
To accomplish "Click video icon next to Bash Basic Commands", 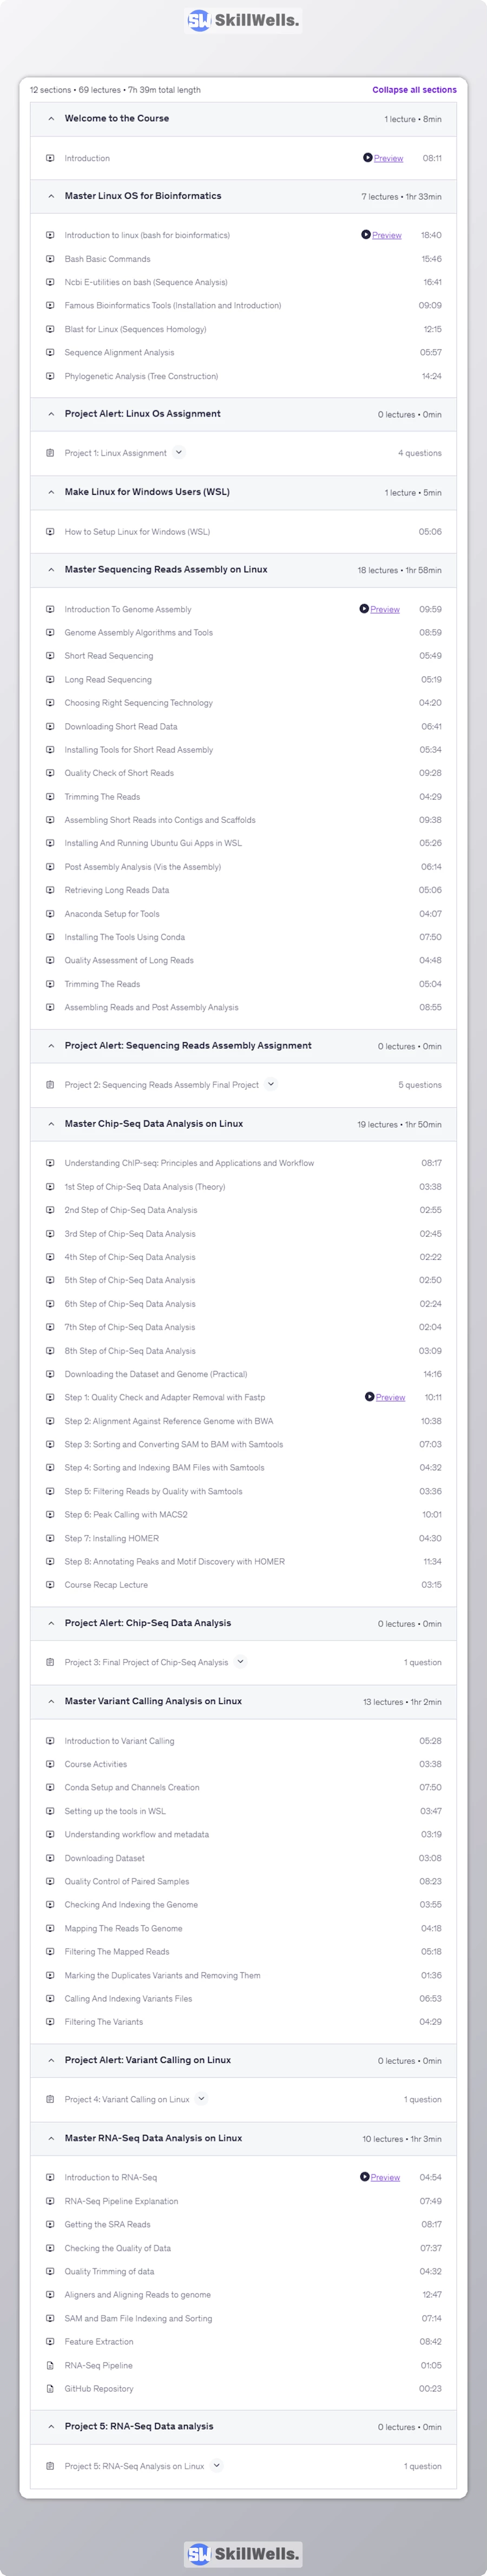I will pos(50,259).
